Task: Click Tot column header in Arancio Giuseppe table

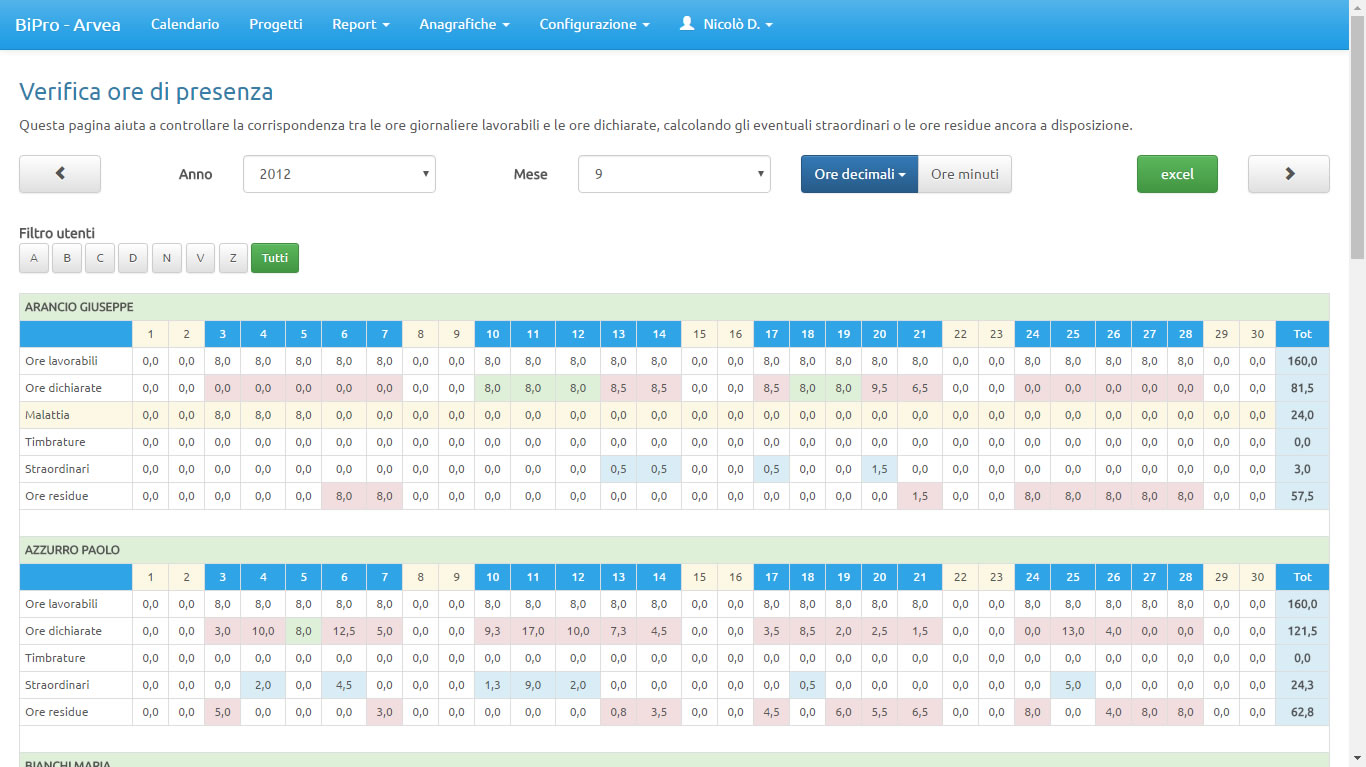Action: click(x=1302, y=334)
